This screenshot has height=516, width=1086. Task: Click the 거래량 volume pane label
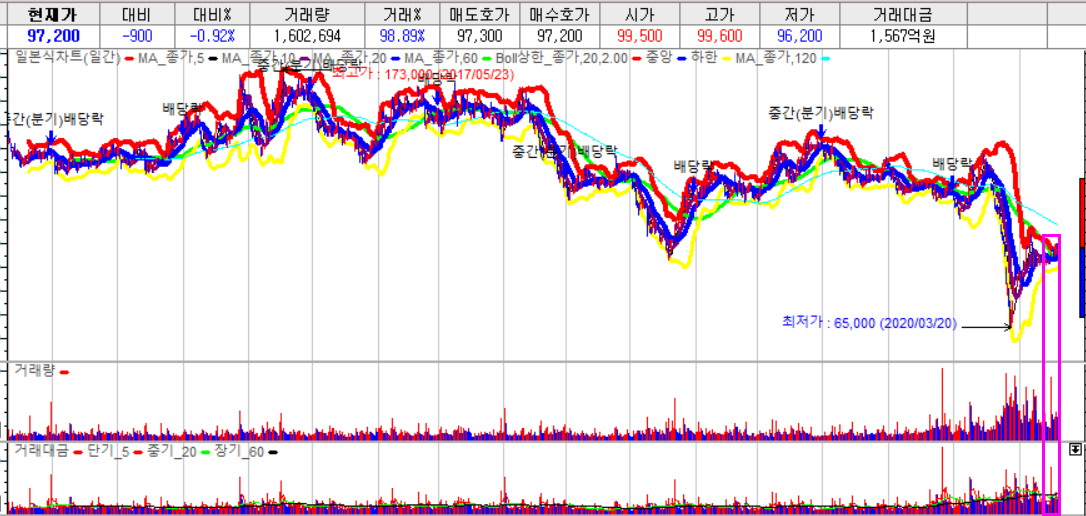33,371
